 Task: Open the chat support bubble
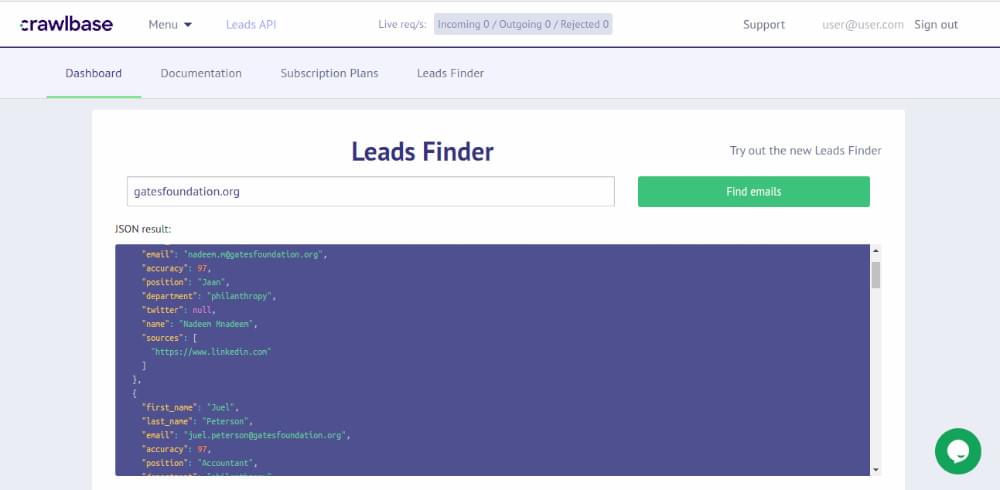pyautogui.click(x=957, y=451)
